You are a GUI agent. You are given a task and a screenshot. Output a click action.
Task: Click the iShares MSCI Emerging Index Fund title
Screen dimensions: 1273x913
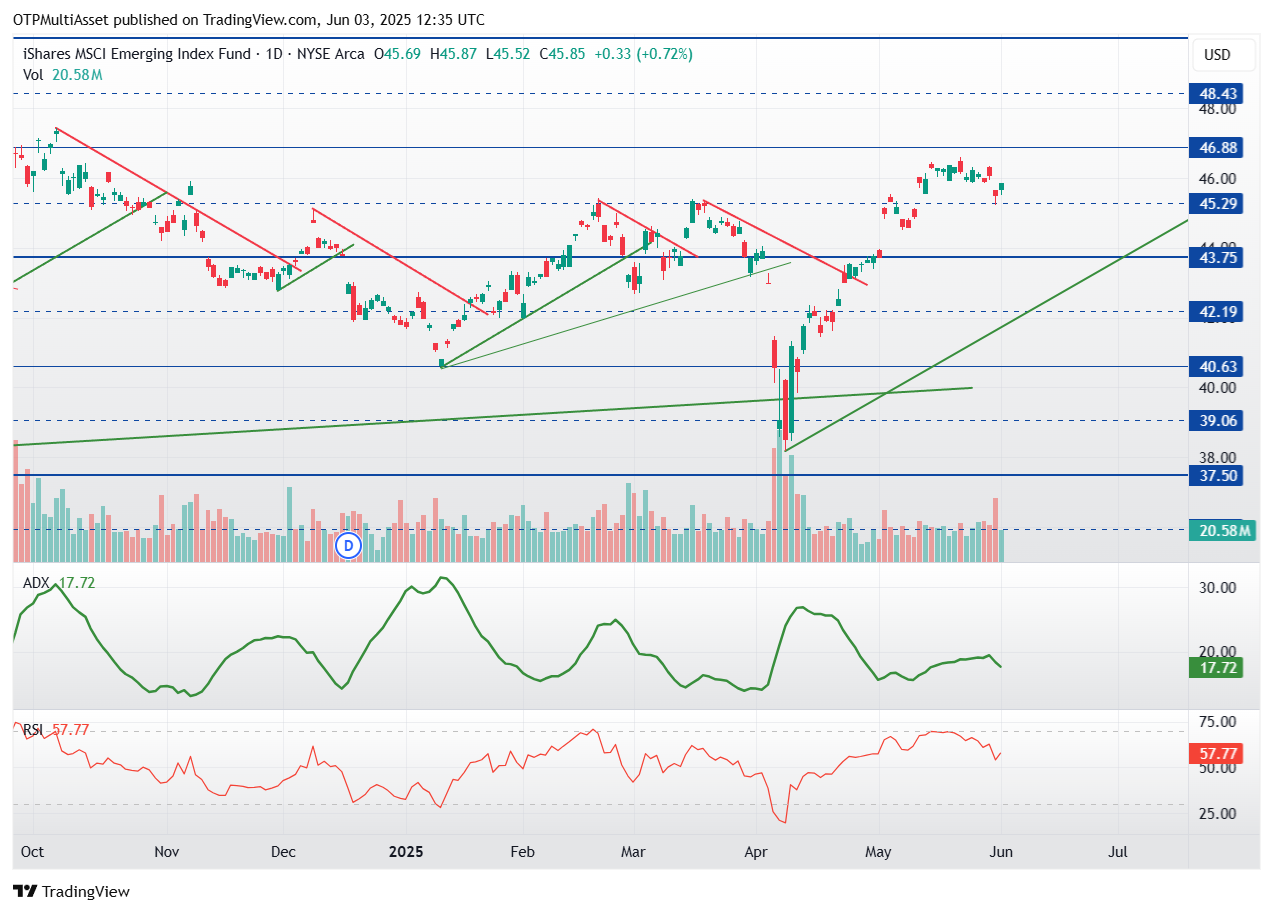(x=137, y=54)
